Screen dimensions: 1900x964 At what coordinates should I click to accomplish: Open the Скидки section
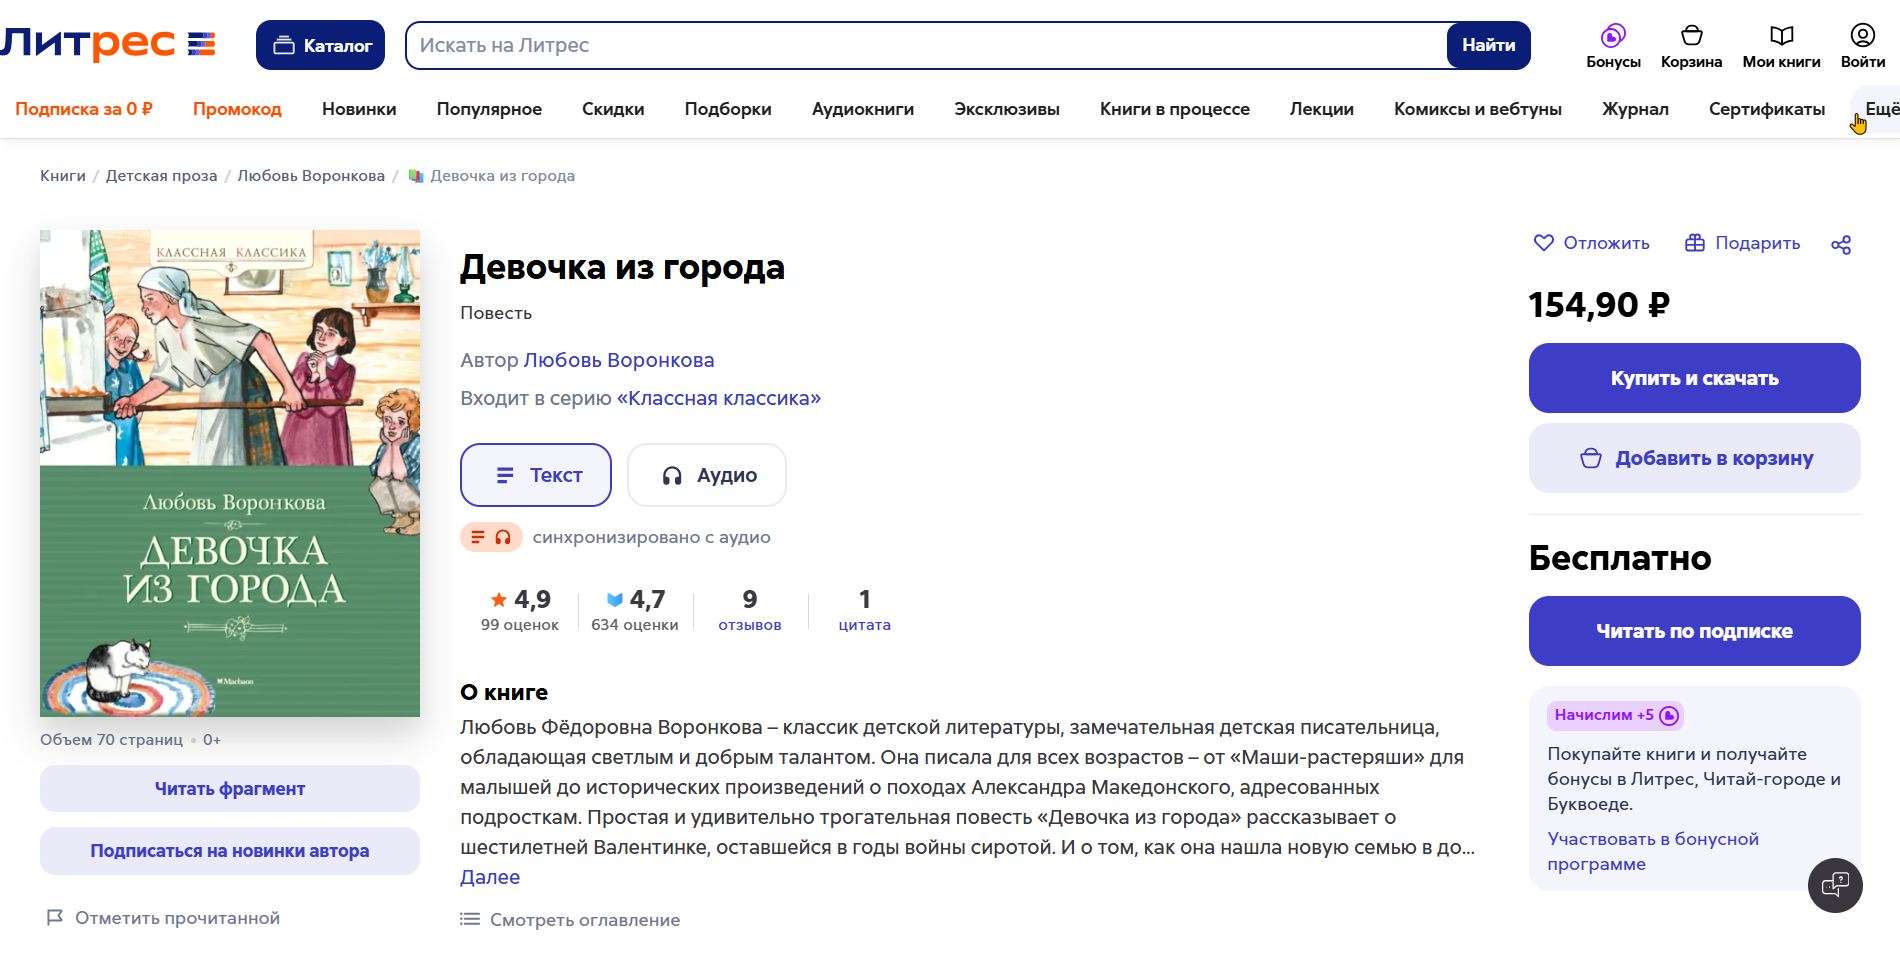click(x=613, y=109)
